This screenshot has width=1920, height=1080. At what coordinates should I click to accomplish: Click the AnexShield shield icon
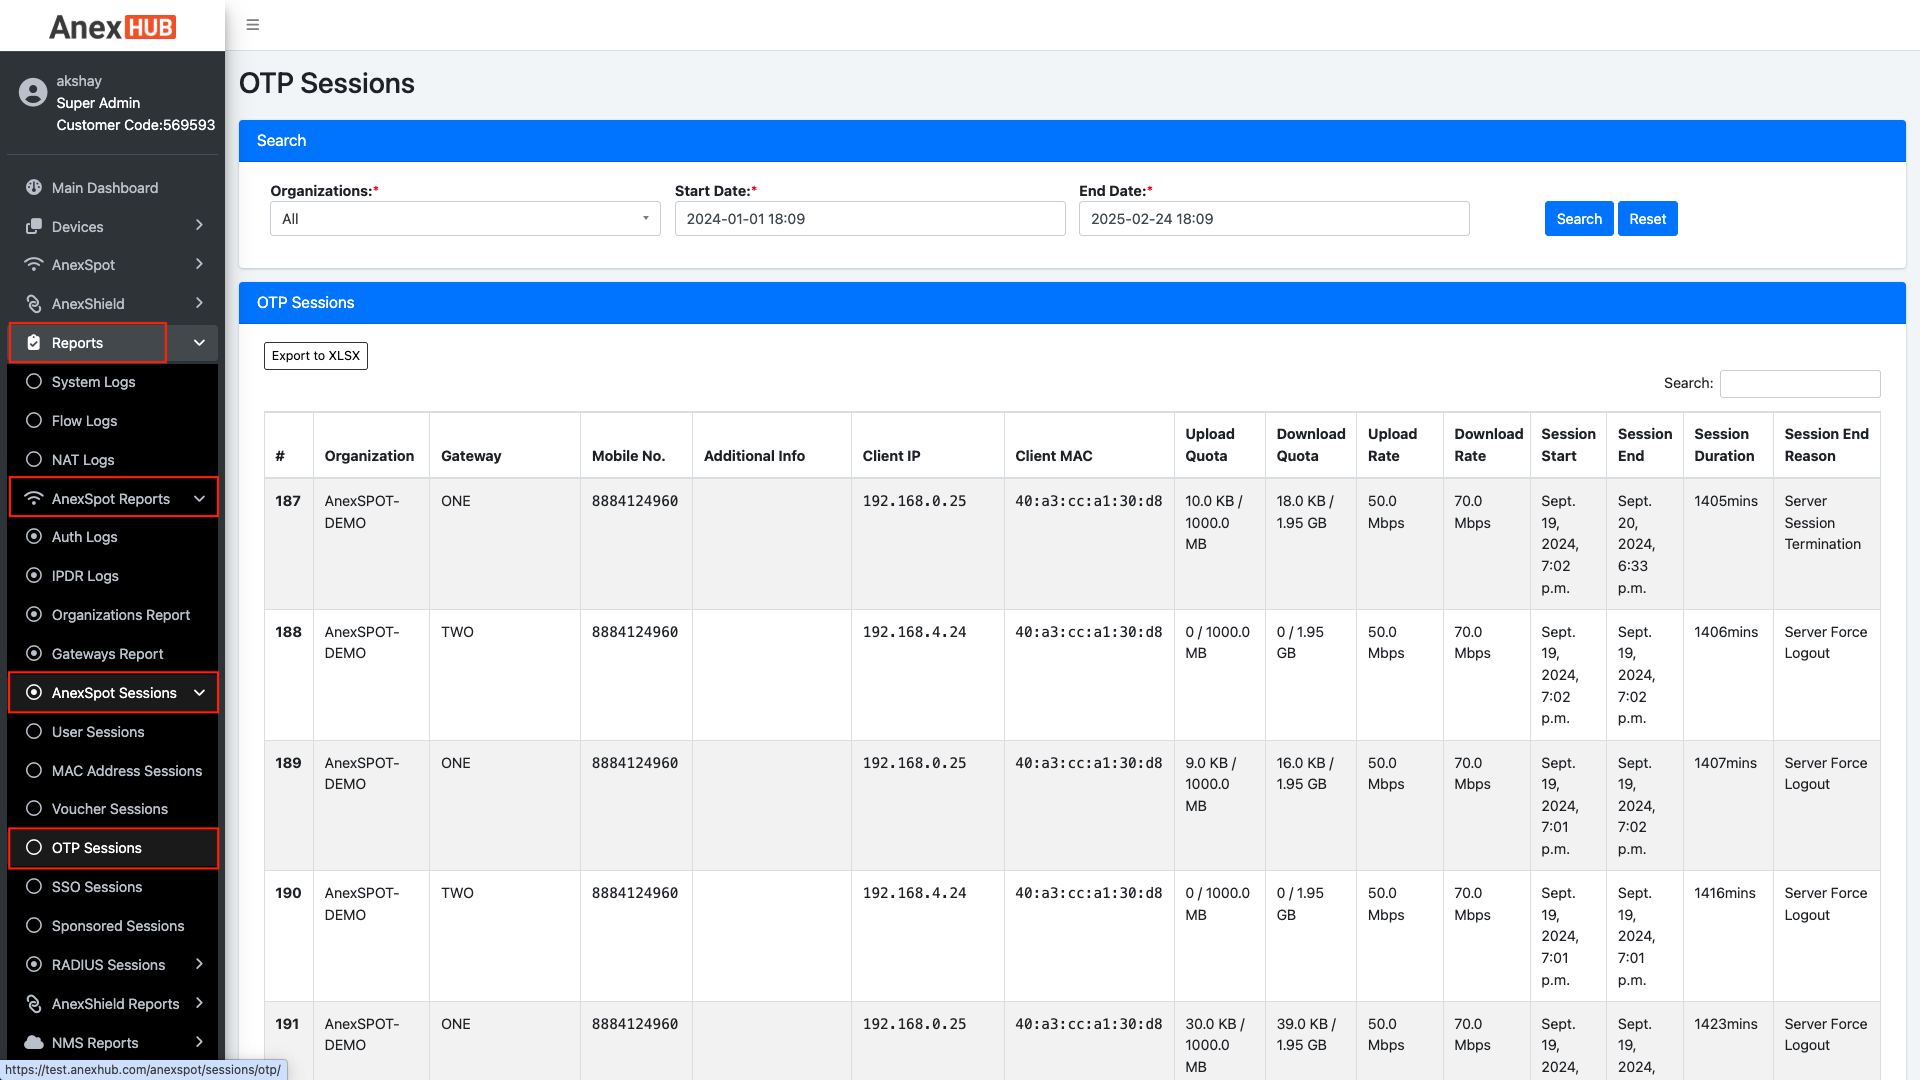tap(33, 303)
